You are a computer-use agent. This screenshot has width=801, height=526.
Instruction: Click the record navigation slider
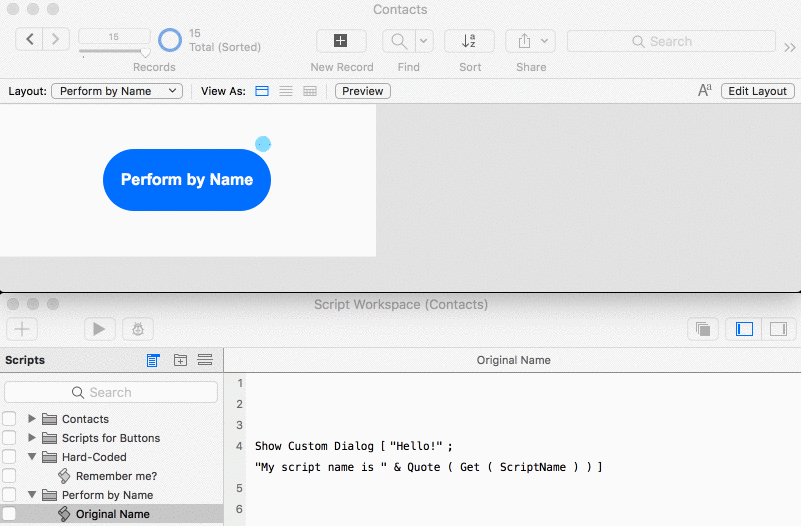point(114,52)
